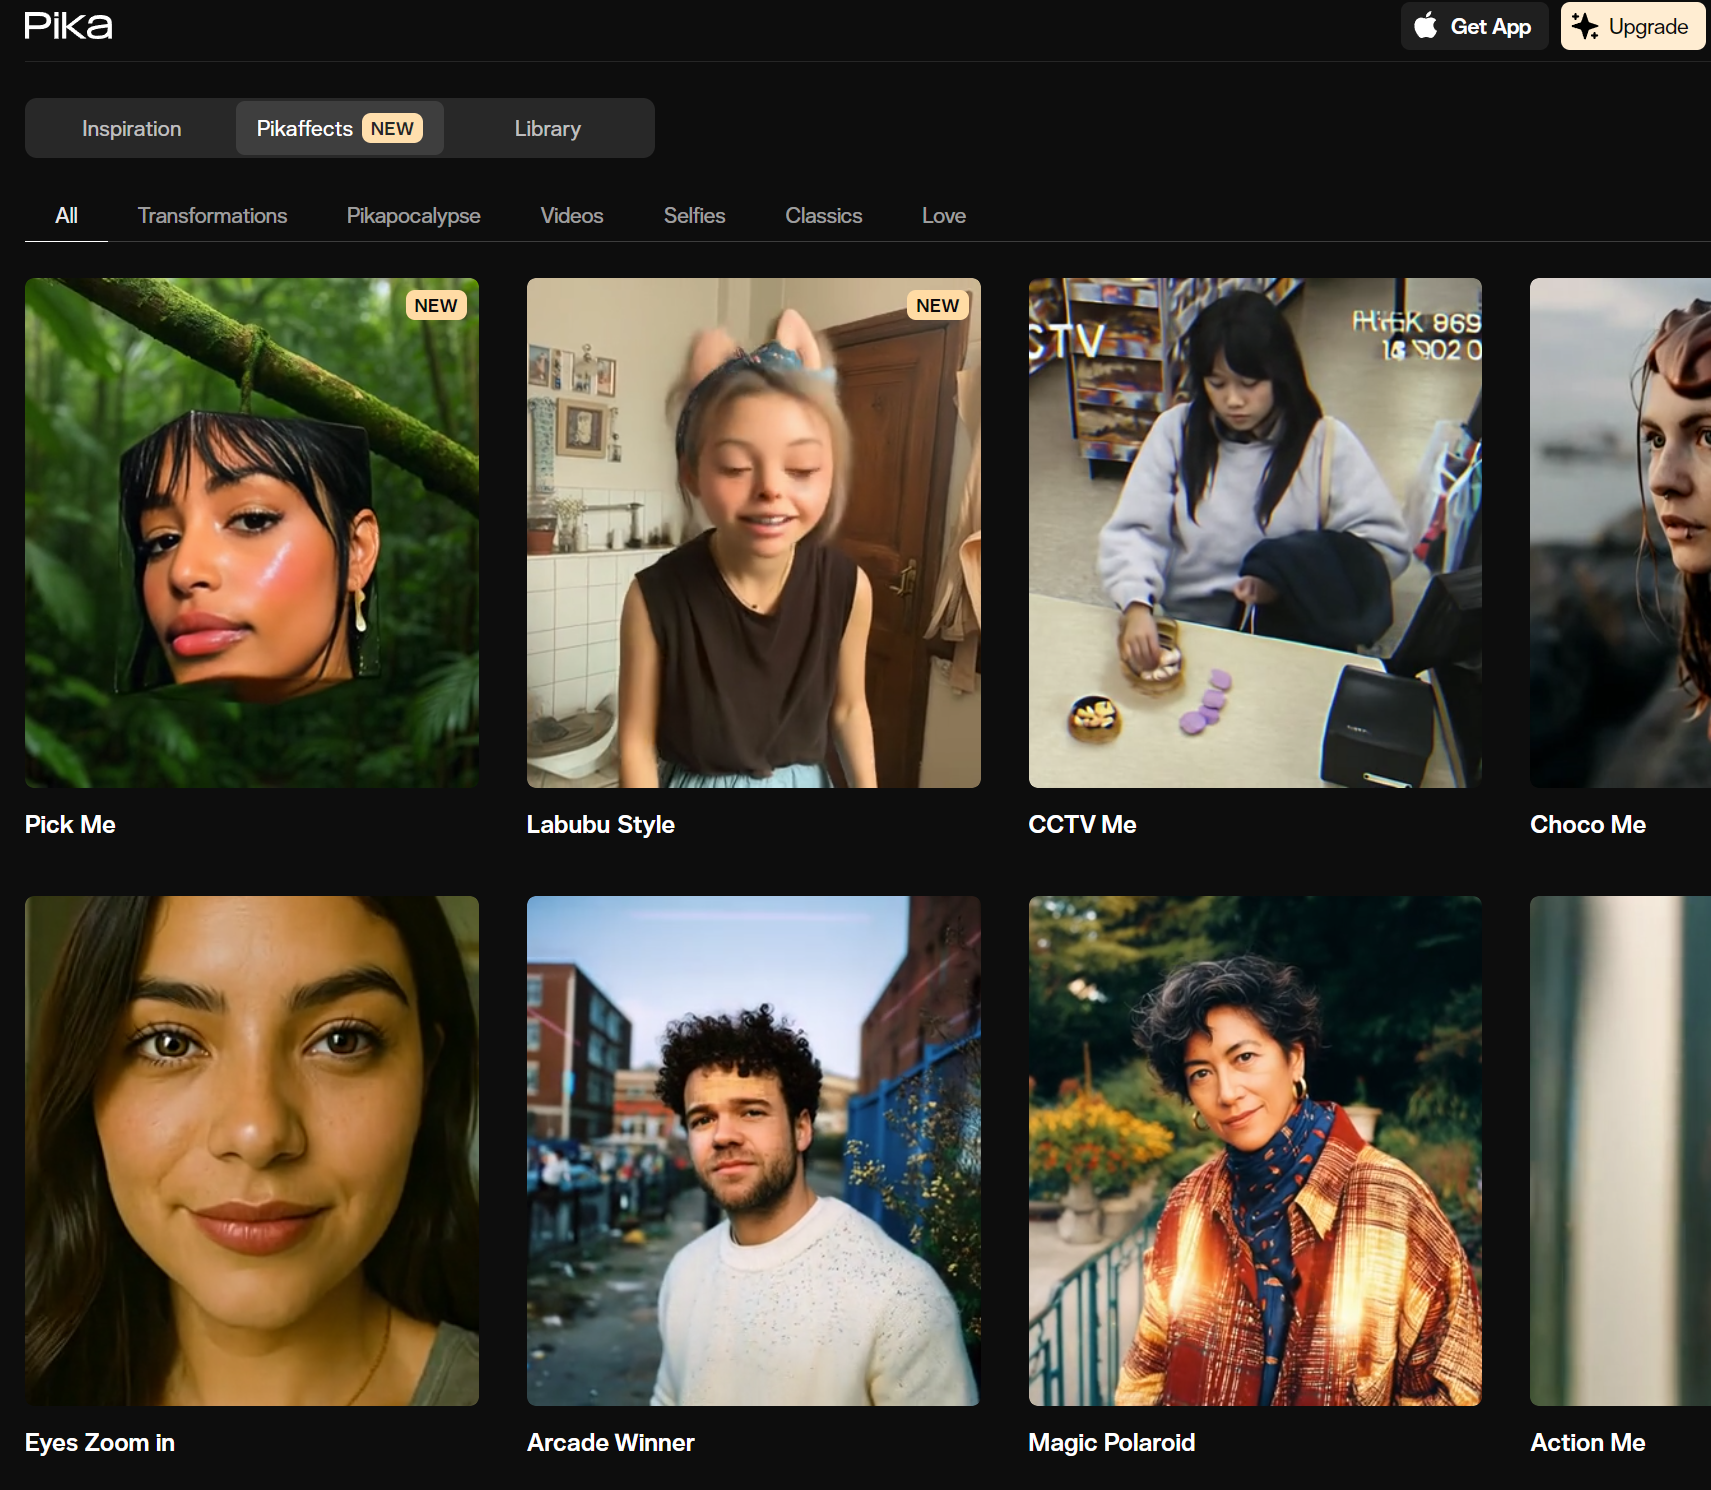Image resolution: width=1711 pixels, height=1490 pixels.
Task: Click the sparkle icon in Upgrade
Action: coord(1584,26)
